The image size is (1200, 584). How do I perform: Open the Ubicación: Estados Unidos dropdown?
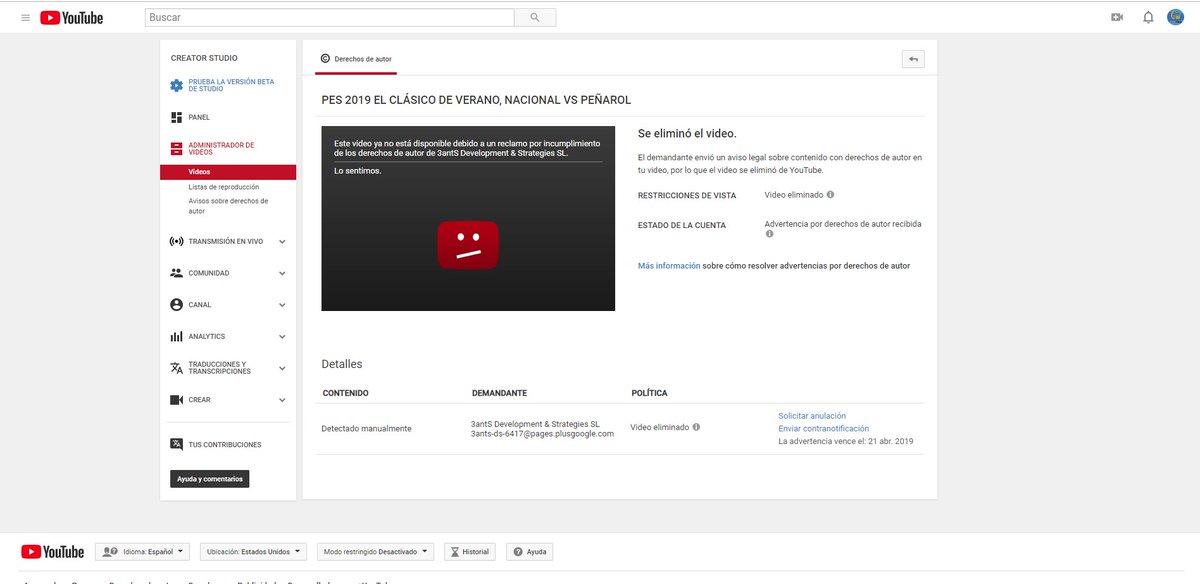(254, 552)
